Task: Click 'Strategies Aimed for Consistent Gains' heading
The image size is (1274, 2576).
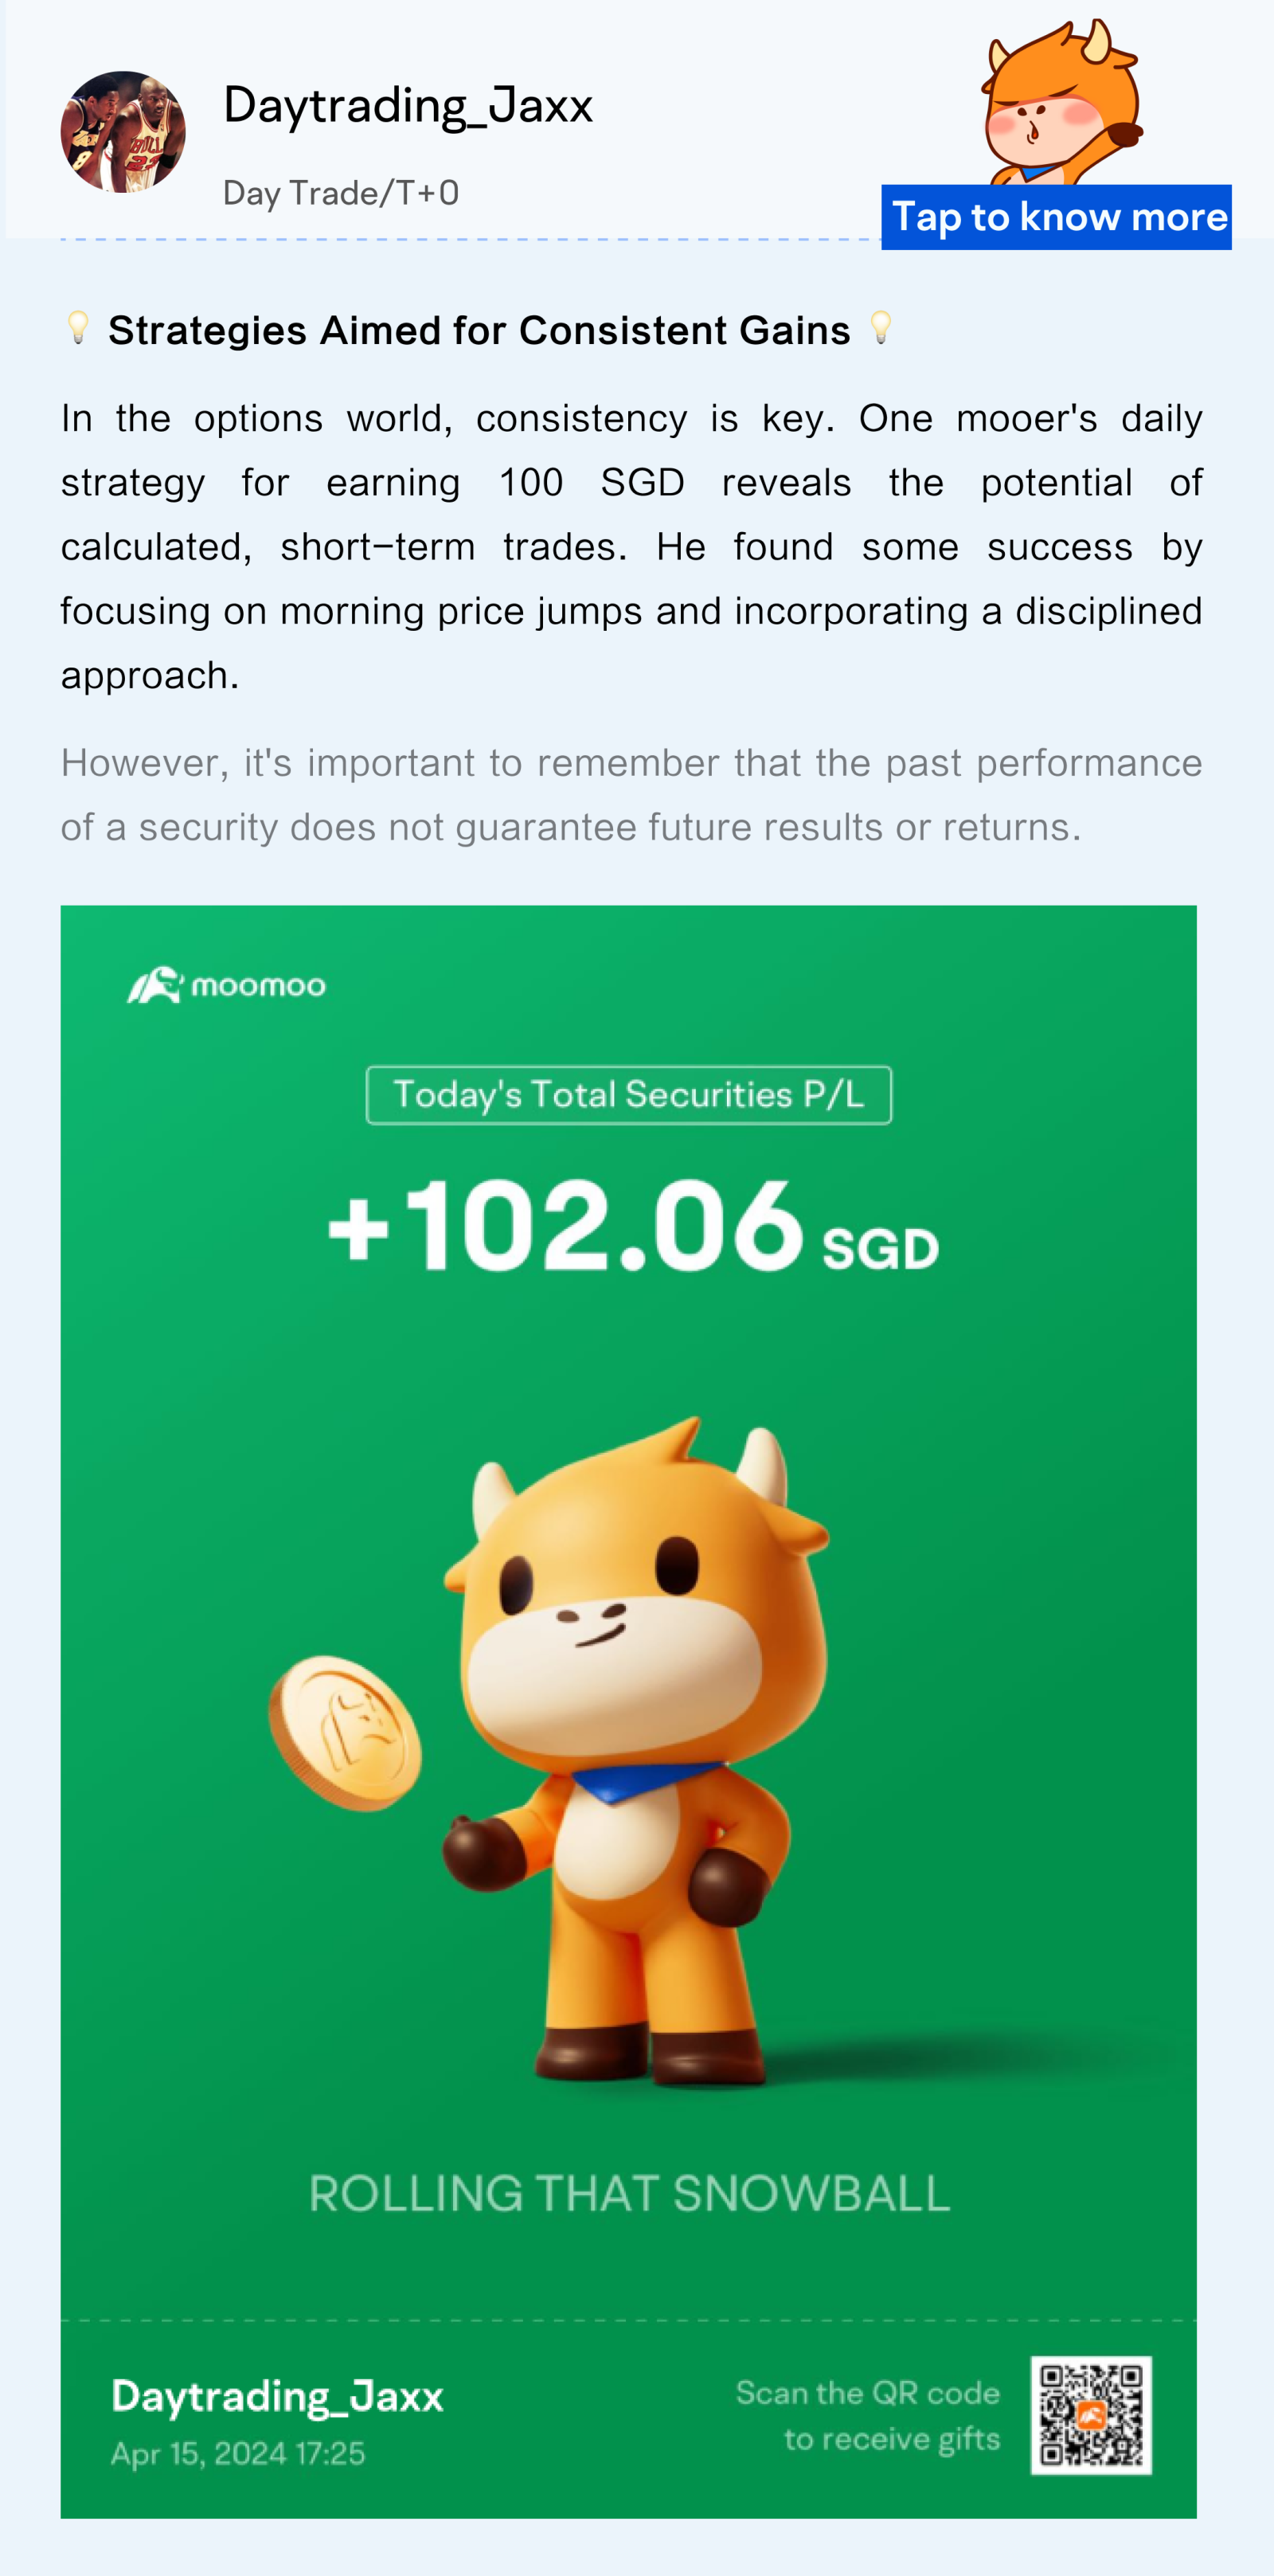Action: [479, 331]
